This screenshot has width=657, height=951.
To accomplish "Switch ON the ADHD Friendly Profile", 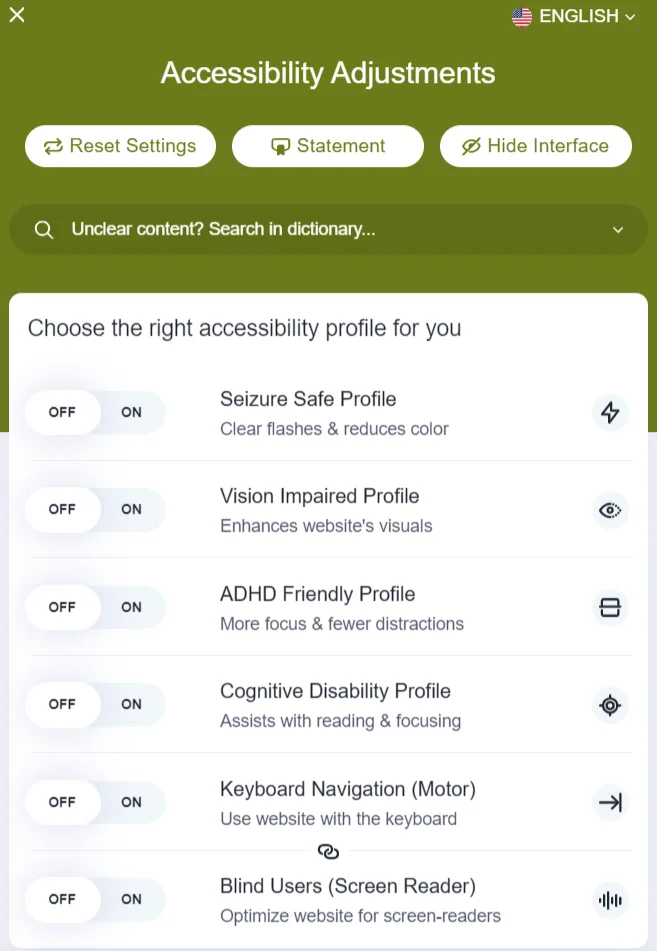I will coord(131,607).
